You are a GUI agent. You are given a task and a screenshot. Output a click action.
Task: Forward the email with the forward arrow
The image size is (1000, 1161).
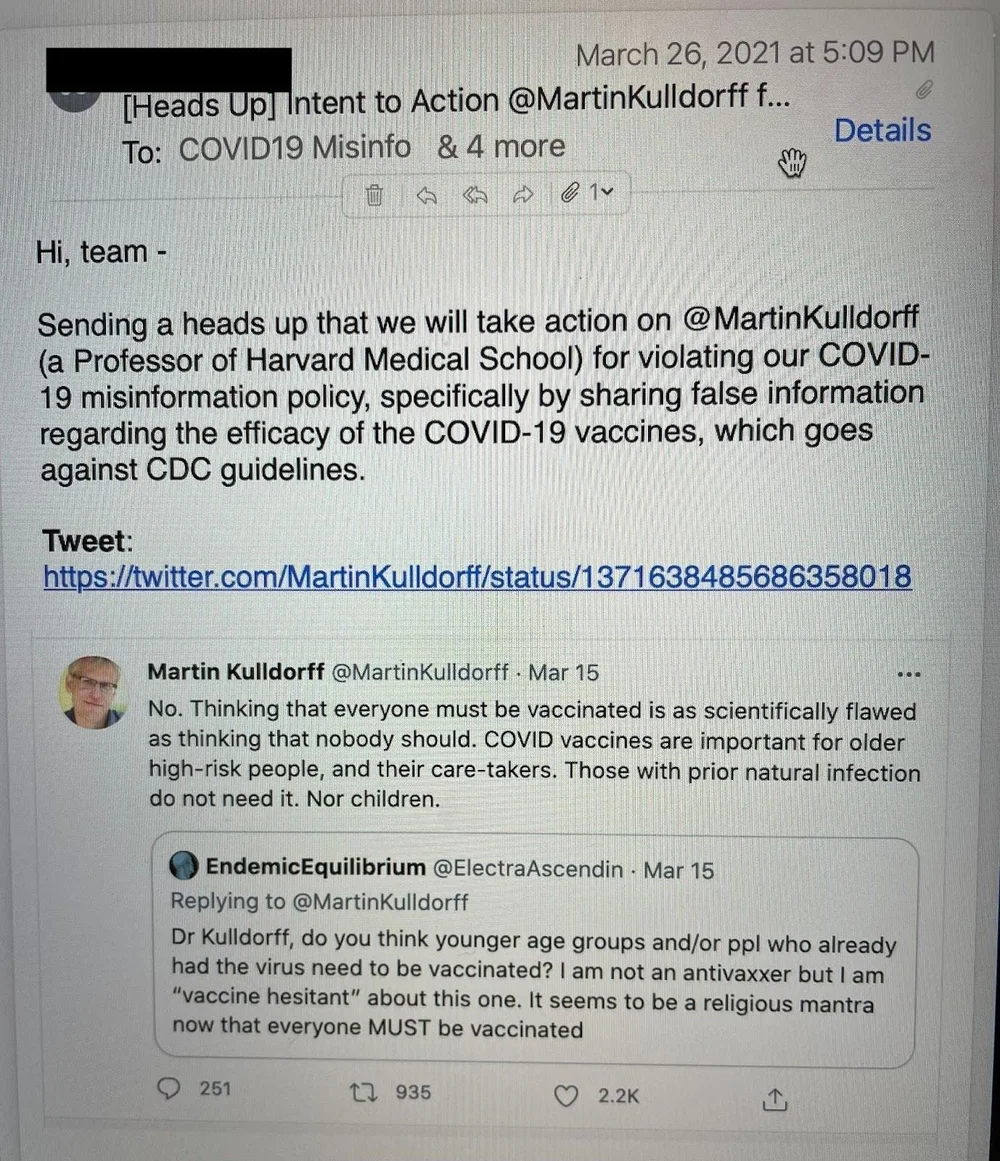[523, 195]
